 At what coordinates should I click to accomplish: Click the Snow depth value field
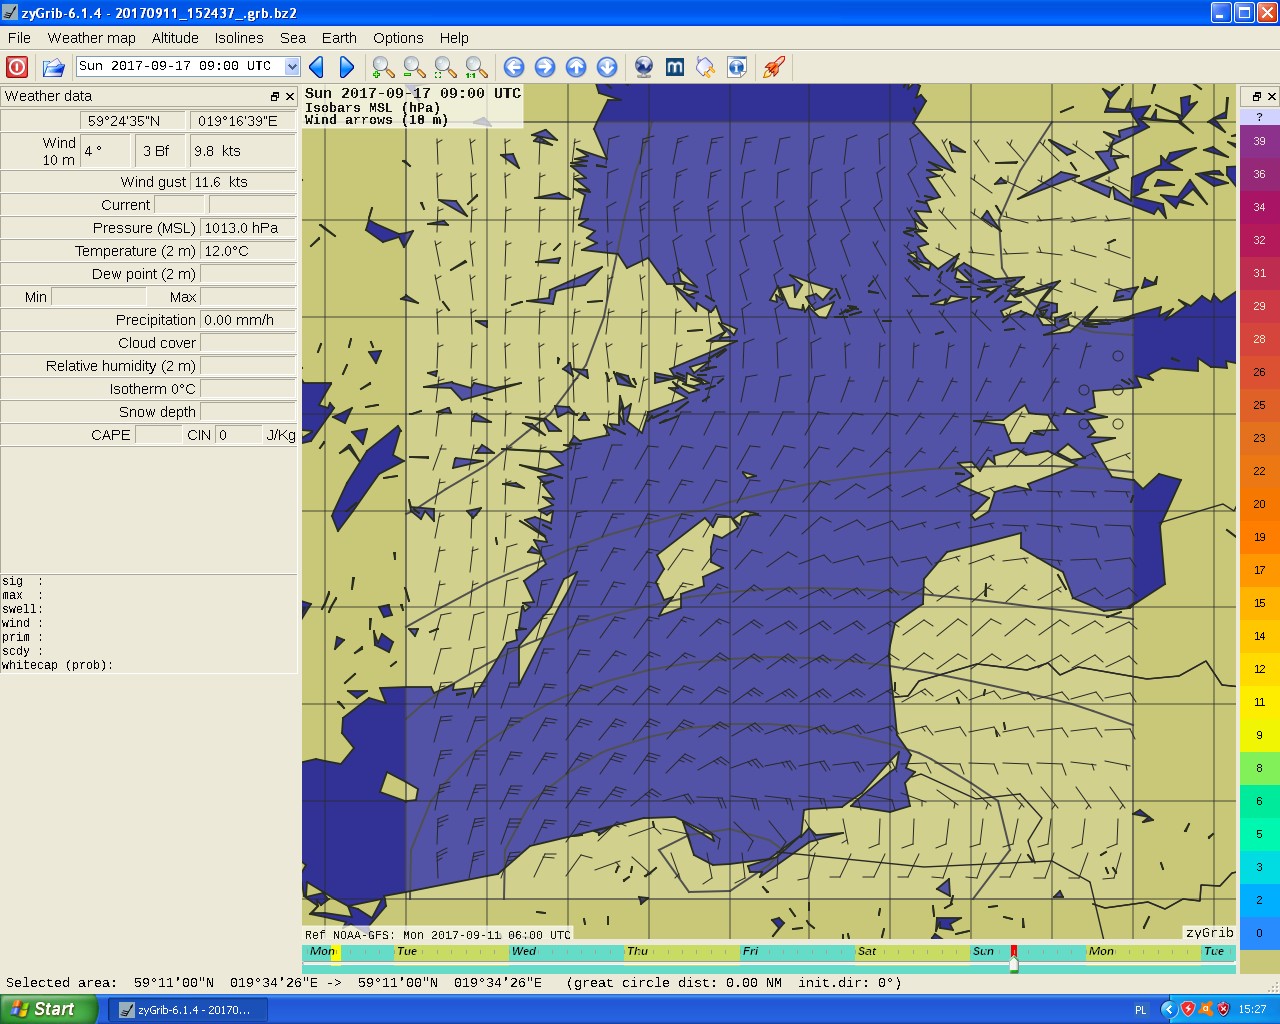[x=248, y=412]
